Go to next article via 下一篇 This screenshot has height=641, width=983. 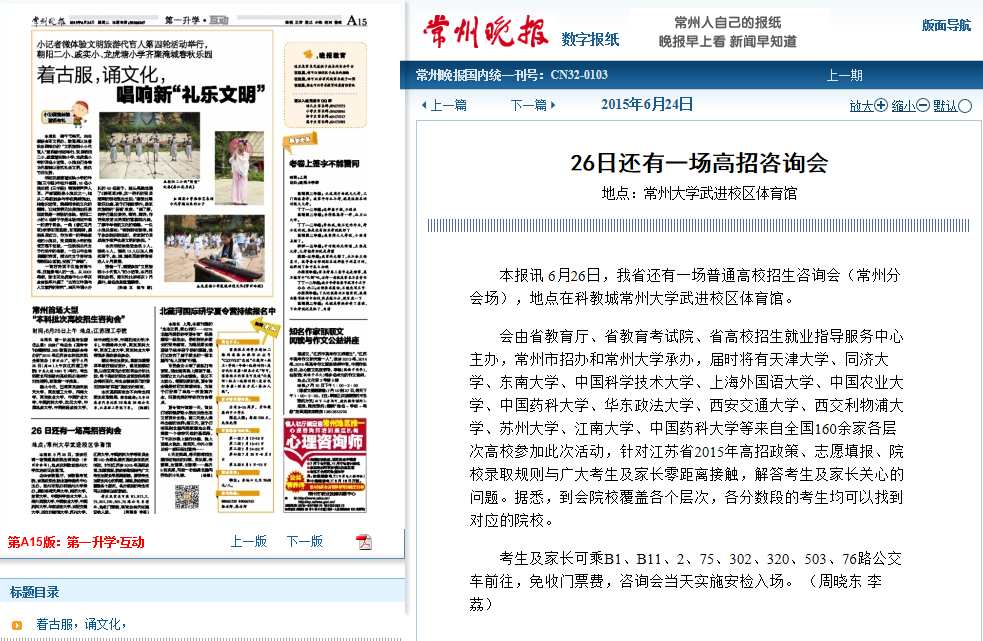point(528,105)
